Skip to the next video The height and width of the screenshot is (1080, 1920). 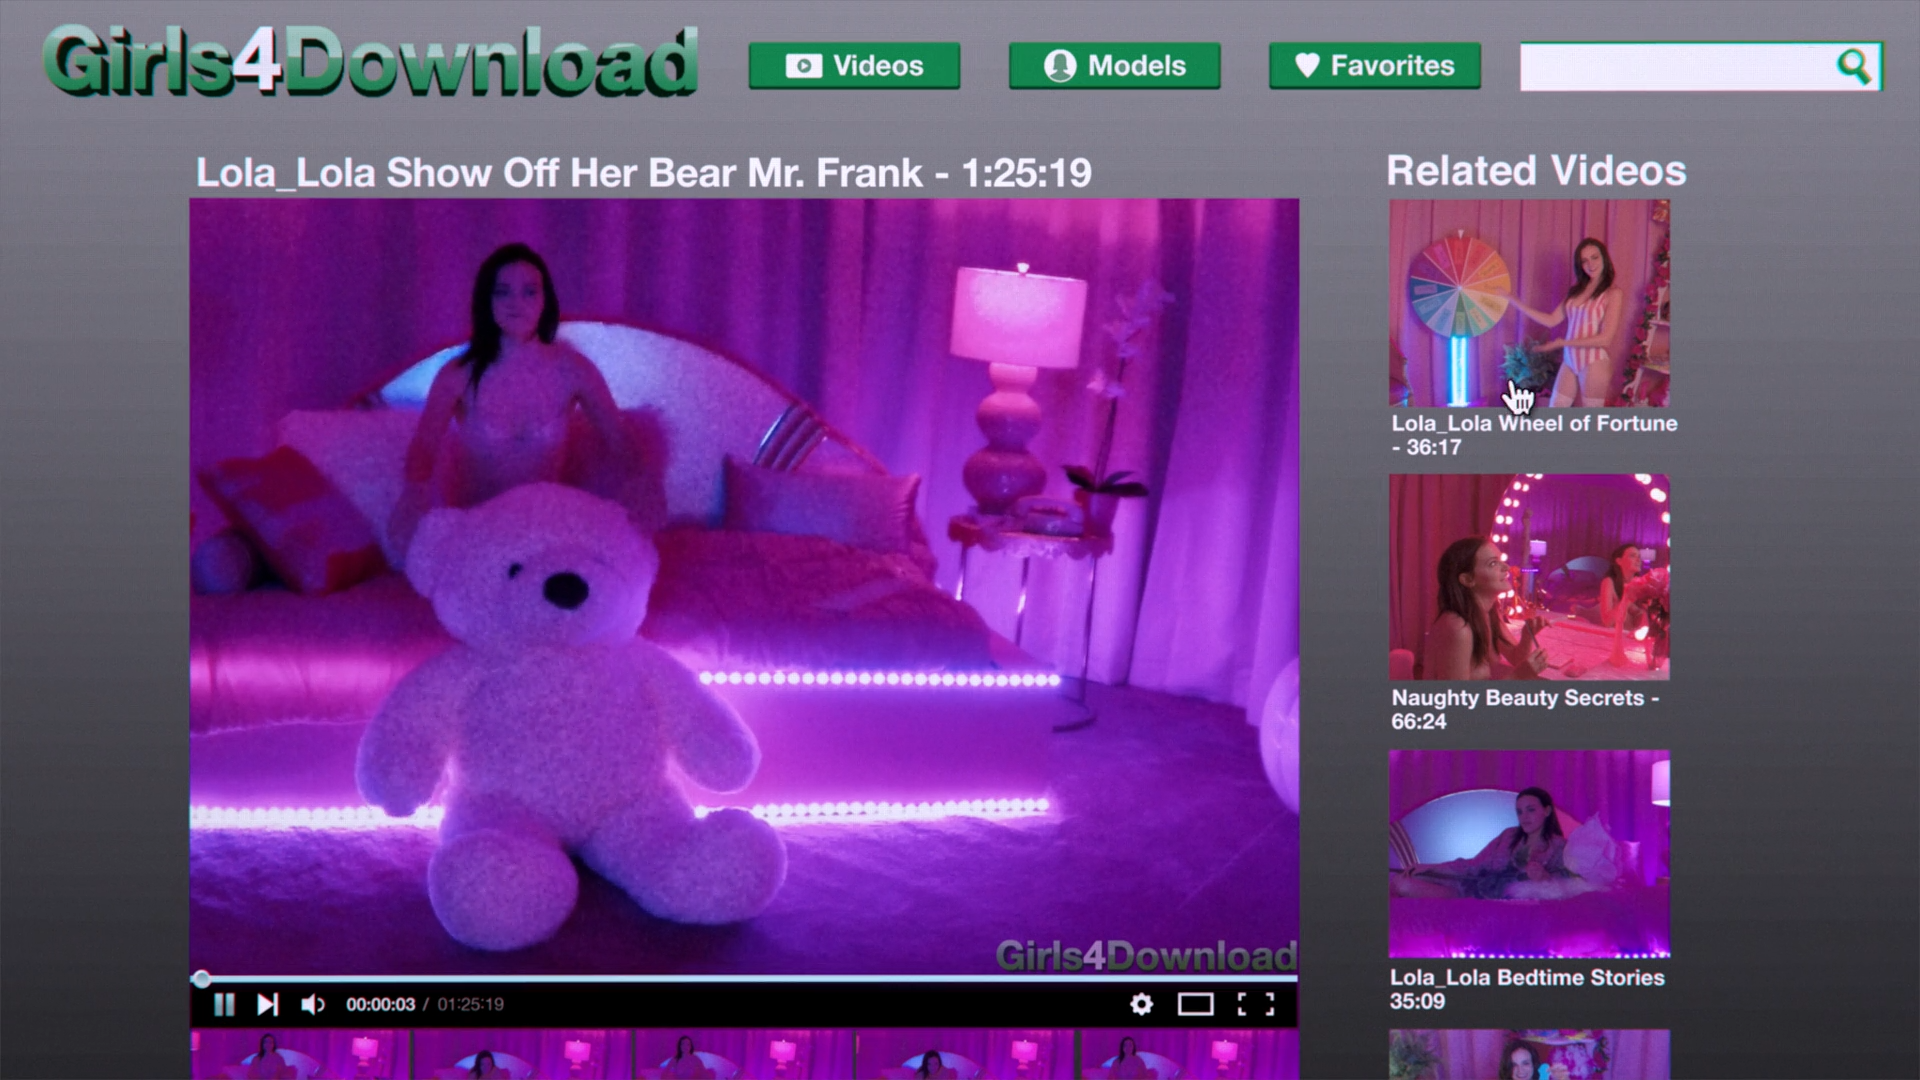pyautogui.click(x=267, y=1004)
